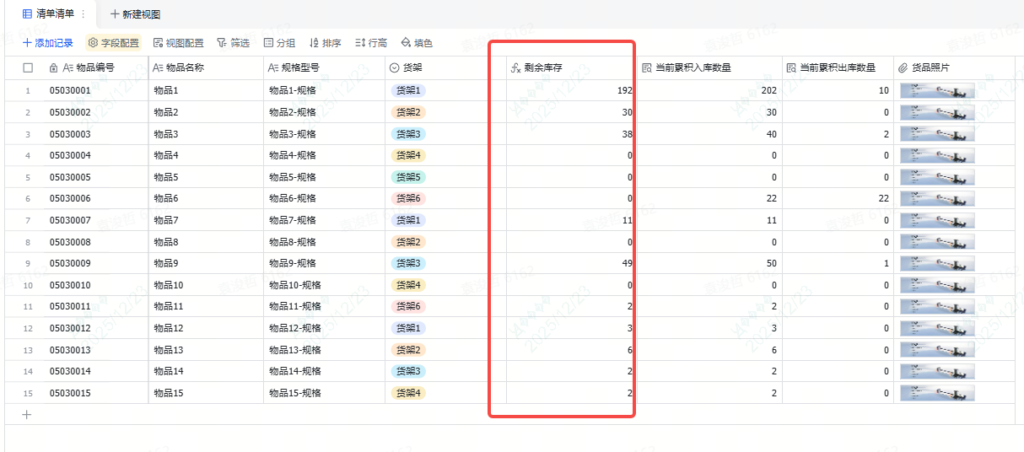The width and height of the screenshot is (1024, 452).
Task: Adjust 行高 row height setting
Action: 371,43
